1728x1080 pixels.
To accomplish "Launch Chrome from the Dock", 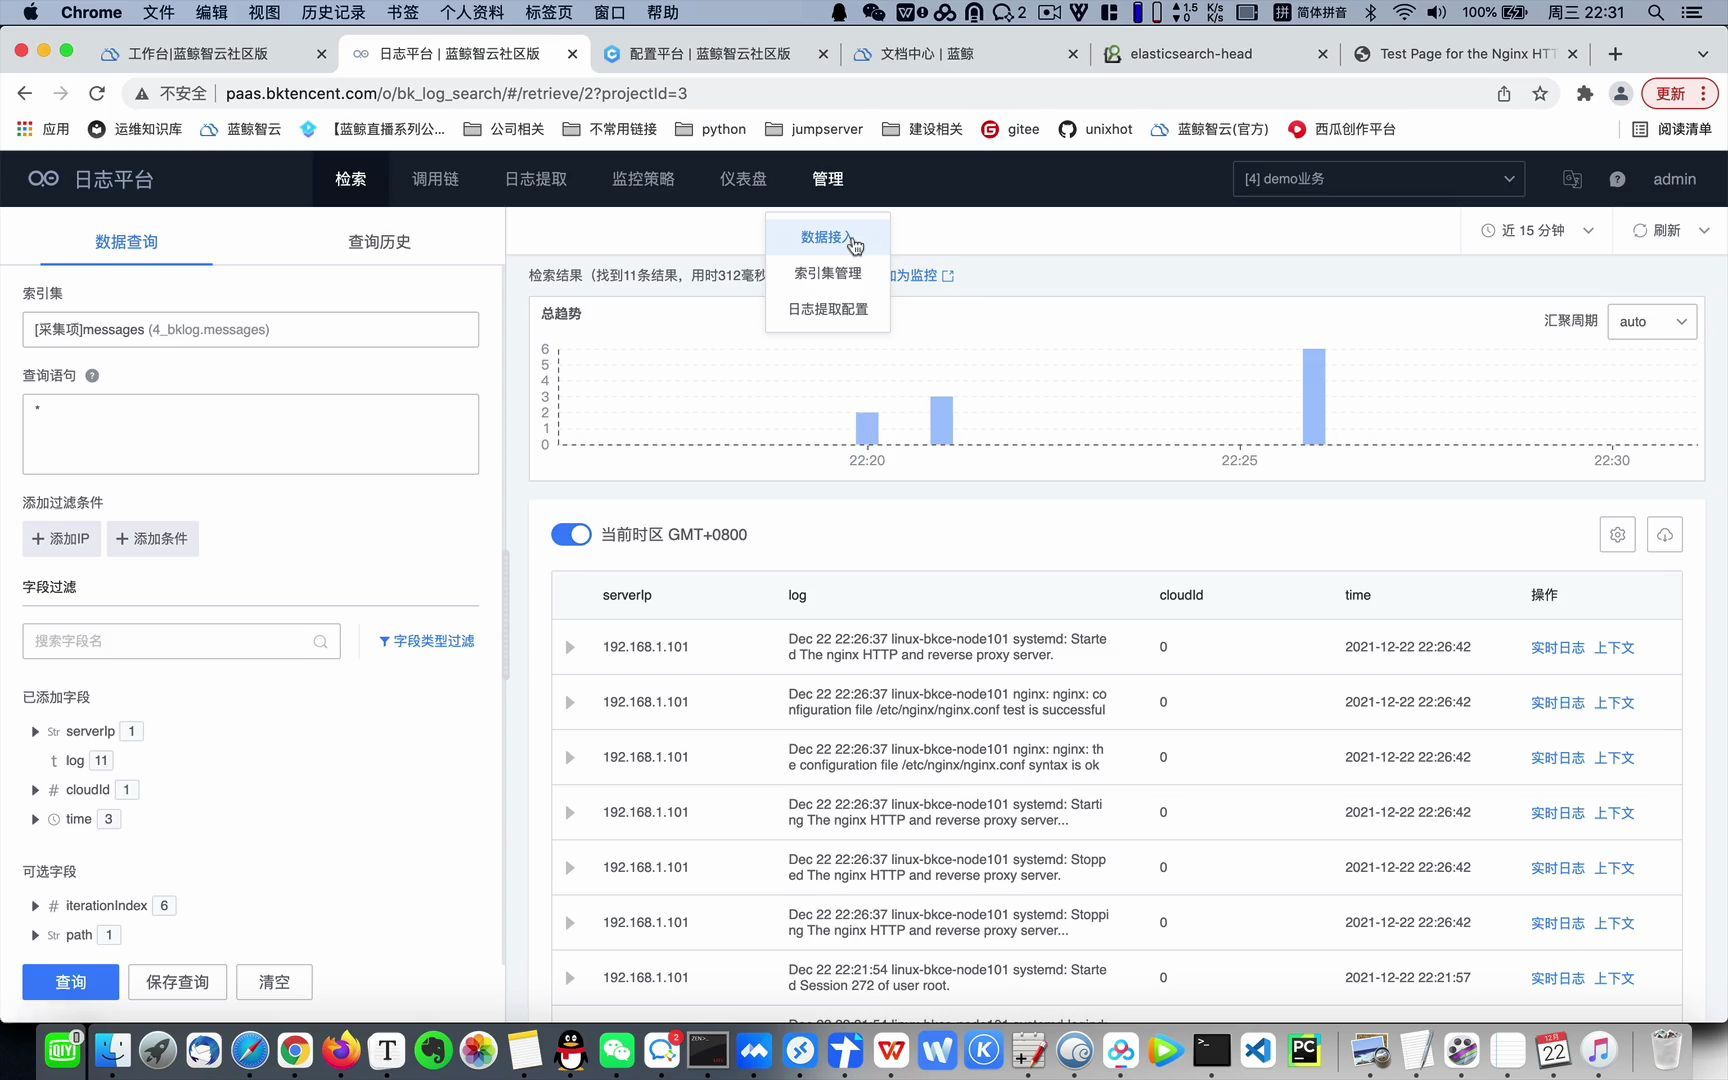I will 295,1050.
